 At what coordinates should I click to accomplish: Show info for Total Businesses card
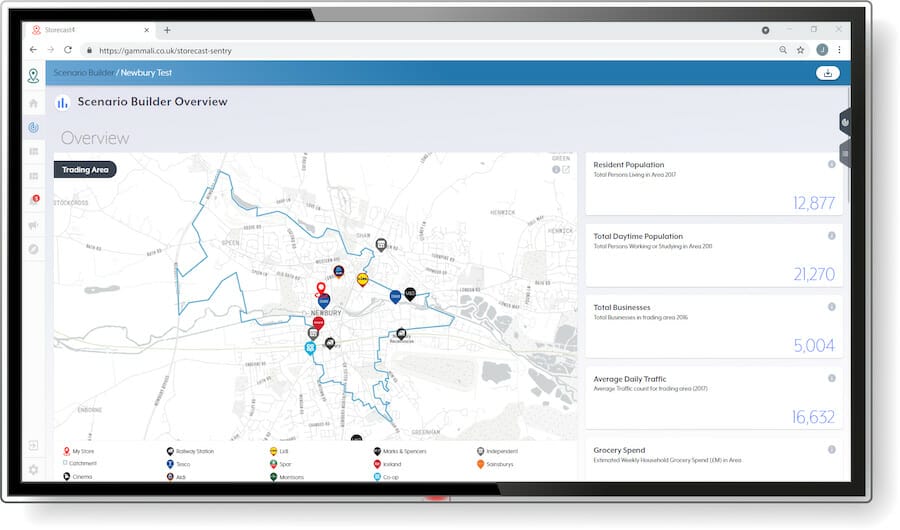pyautogui.click(x=831, y=307)
